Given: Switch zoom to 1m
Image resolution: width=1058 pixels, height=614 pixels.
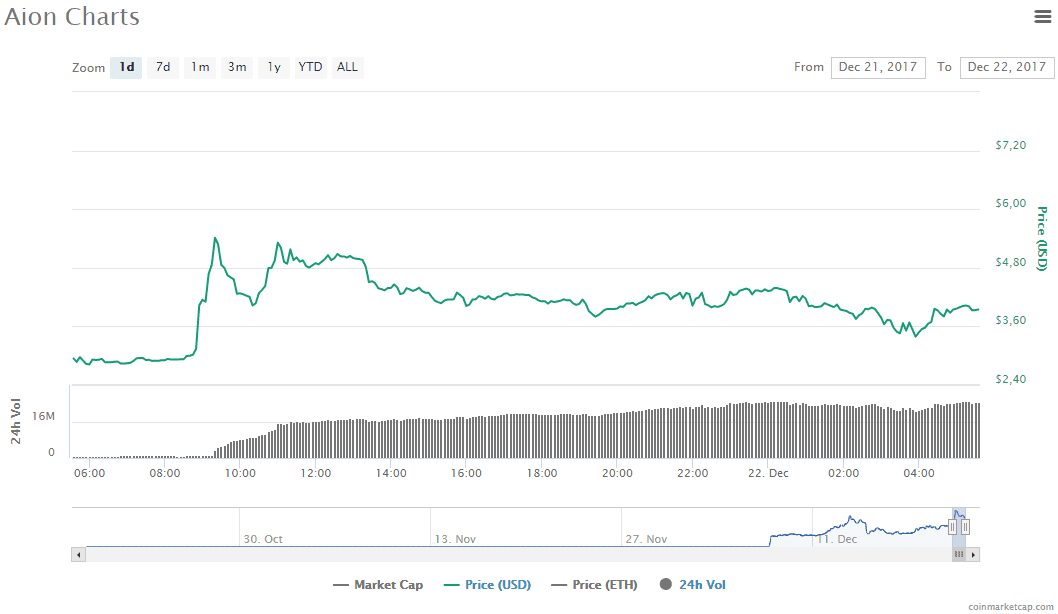Looking at the screenshot, I should [x=200, y=67].
